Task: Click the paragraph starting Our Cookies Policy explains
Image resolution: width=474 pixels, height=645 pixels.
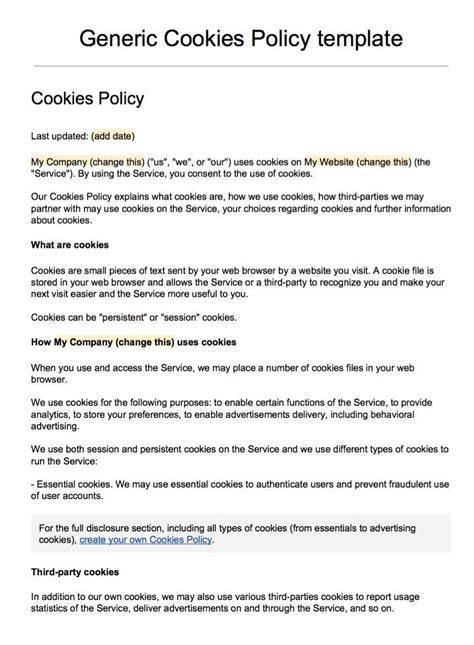Action: [x=241, y=209]
